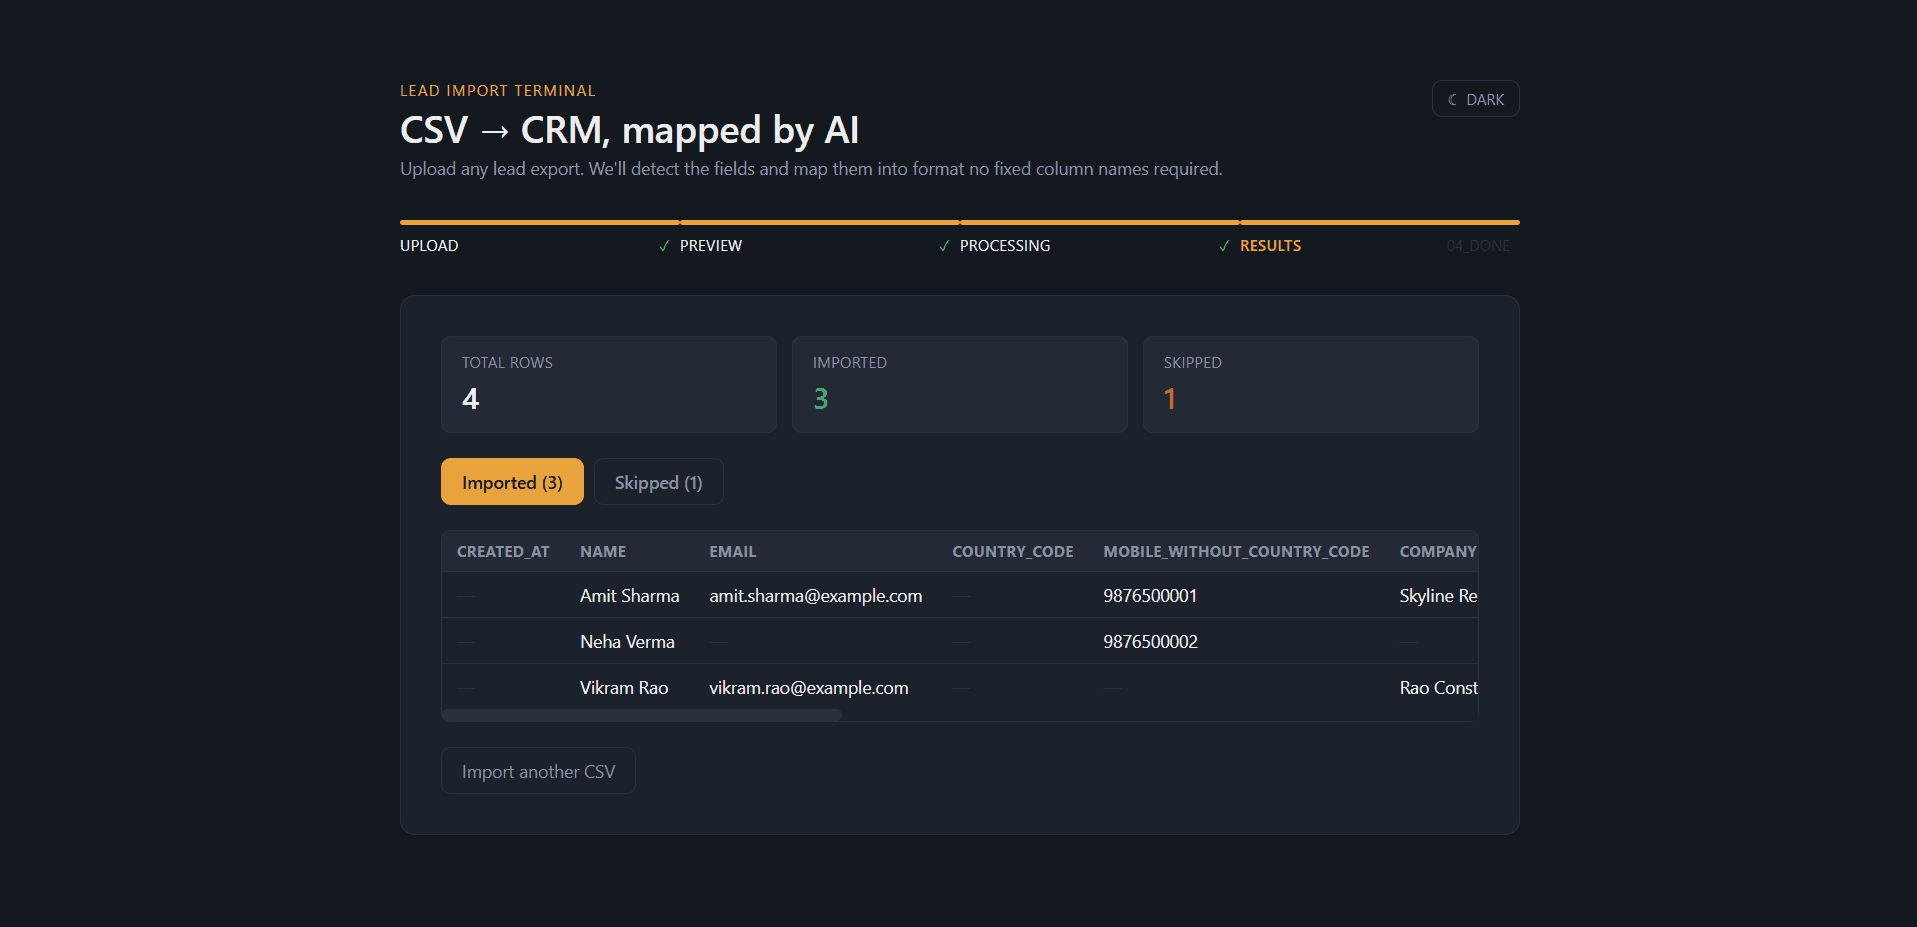Click the NAME column header
The height and width of the screenshot is (927, 1917).
click(x=603, y=552)
